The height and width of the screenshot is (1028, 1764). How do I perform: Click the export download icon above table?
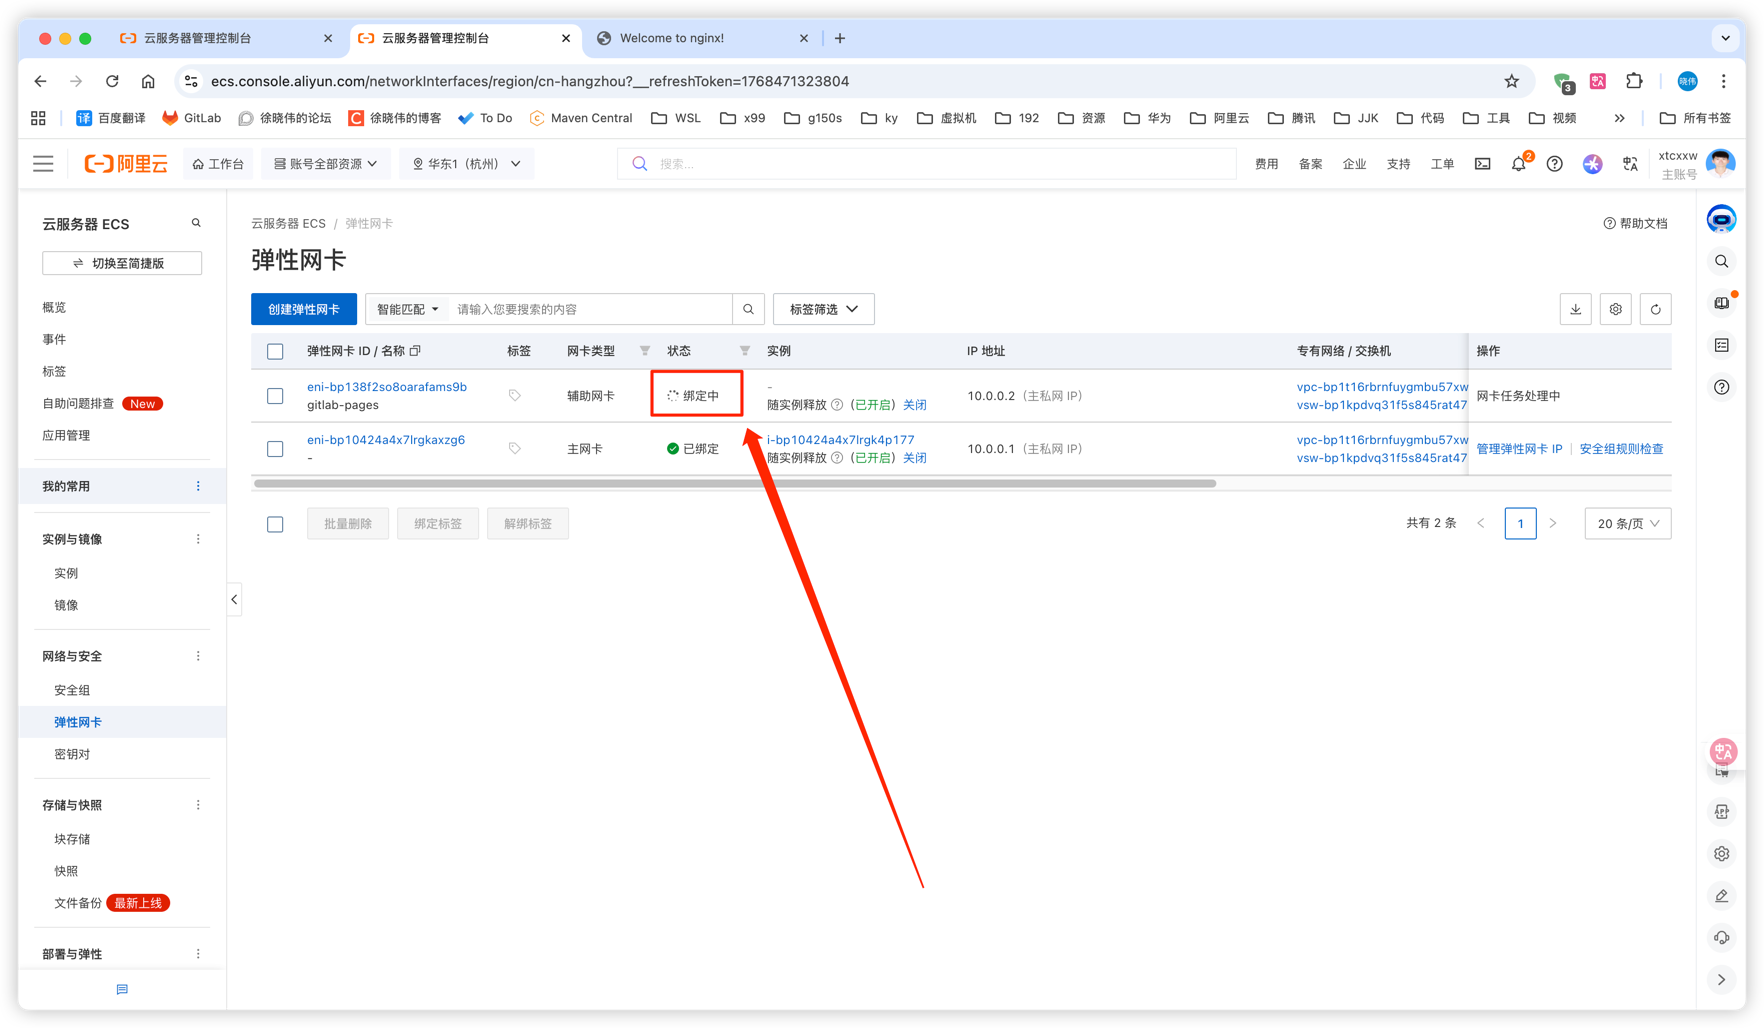(x=1575, y=309)
